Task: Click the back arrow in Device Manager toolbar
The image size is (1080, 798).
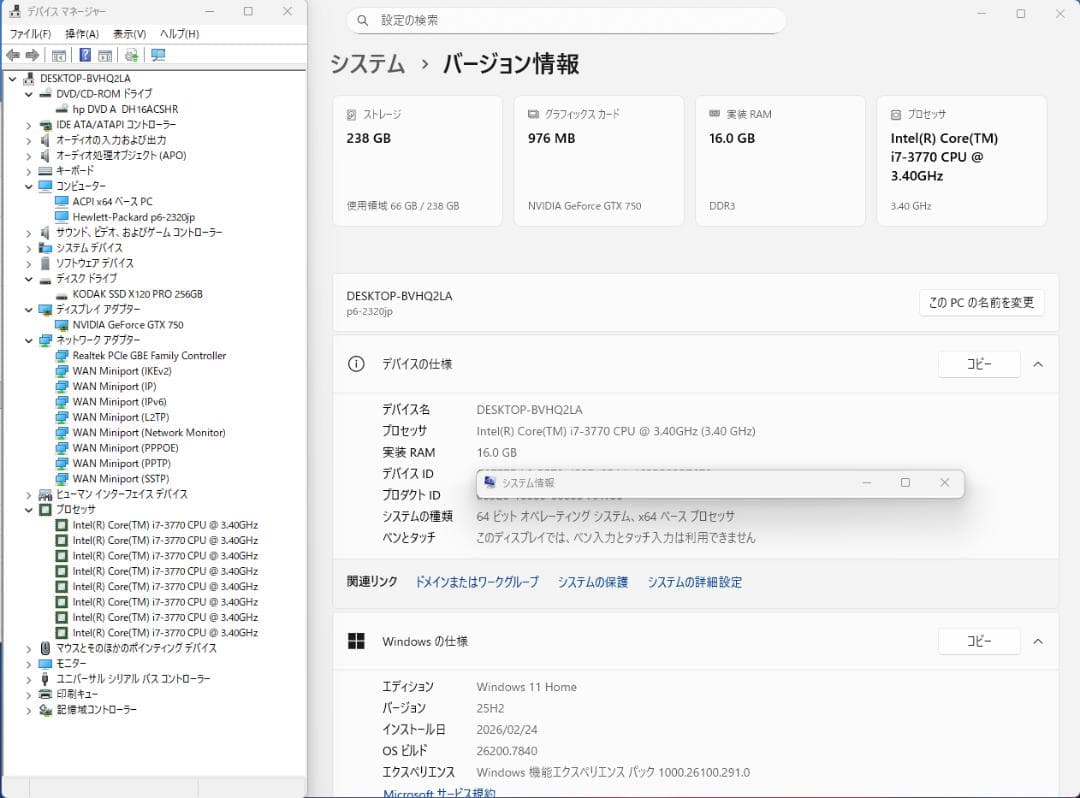Action: point(12,55)
